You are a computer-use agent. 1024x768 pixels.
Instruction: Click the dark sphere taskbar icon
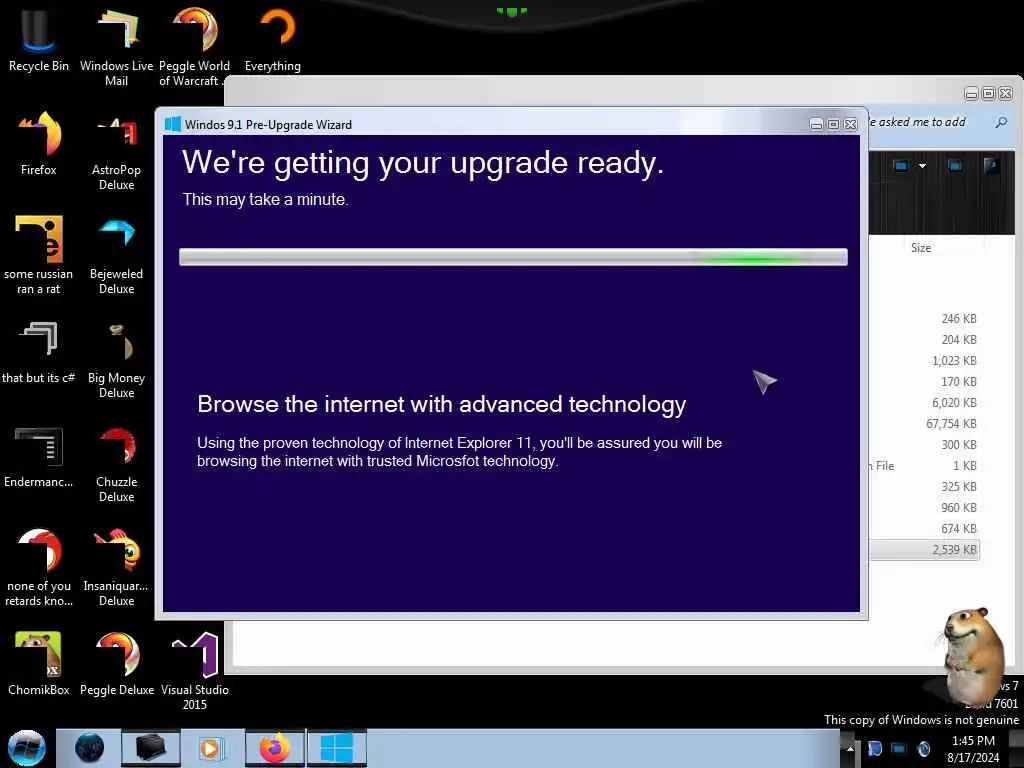pyautogui.click(x=89, y=748)
